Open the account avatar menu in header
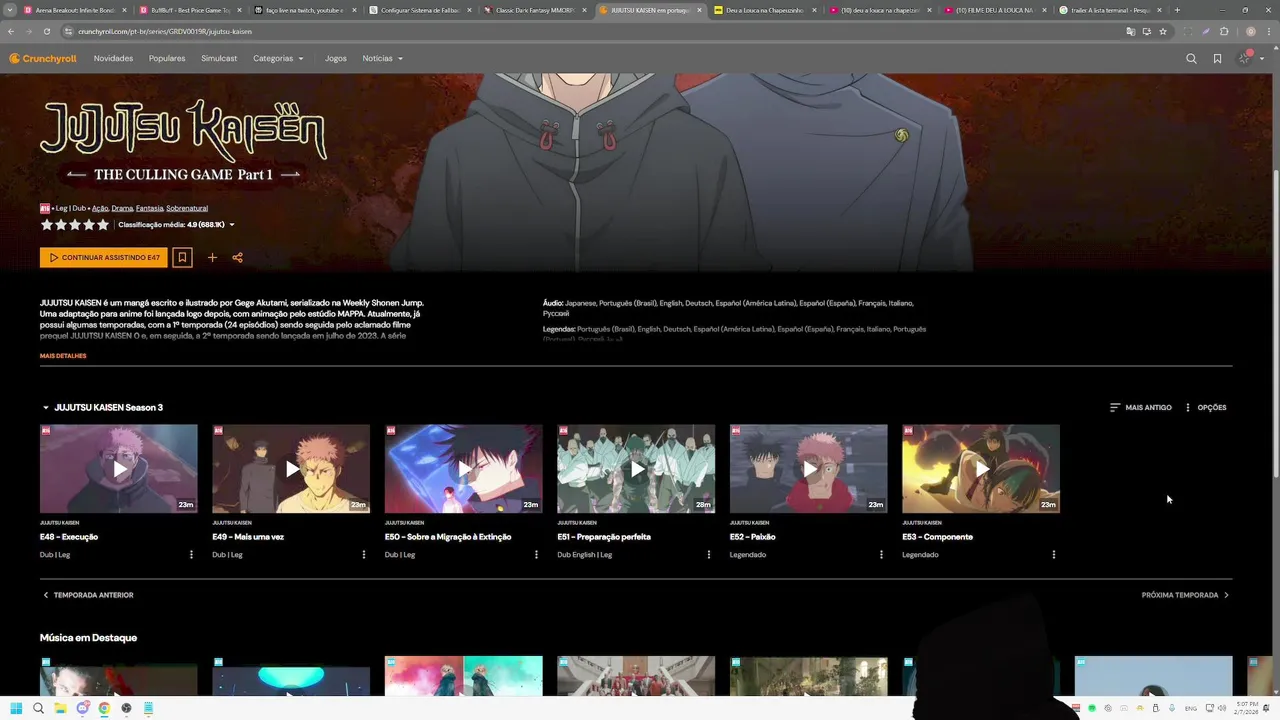The image size is (1280, 720). point(1249,59)
